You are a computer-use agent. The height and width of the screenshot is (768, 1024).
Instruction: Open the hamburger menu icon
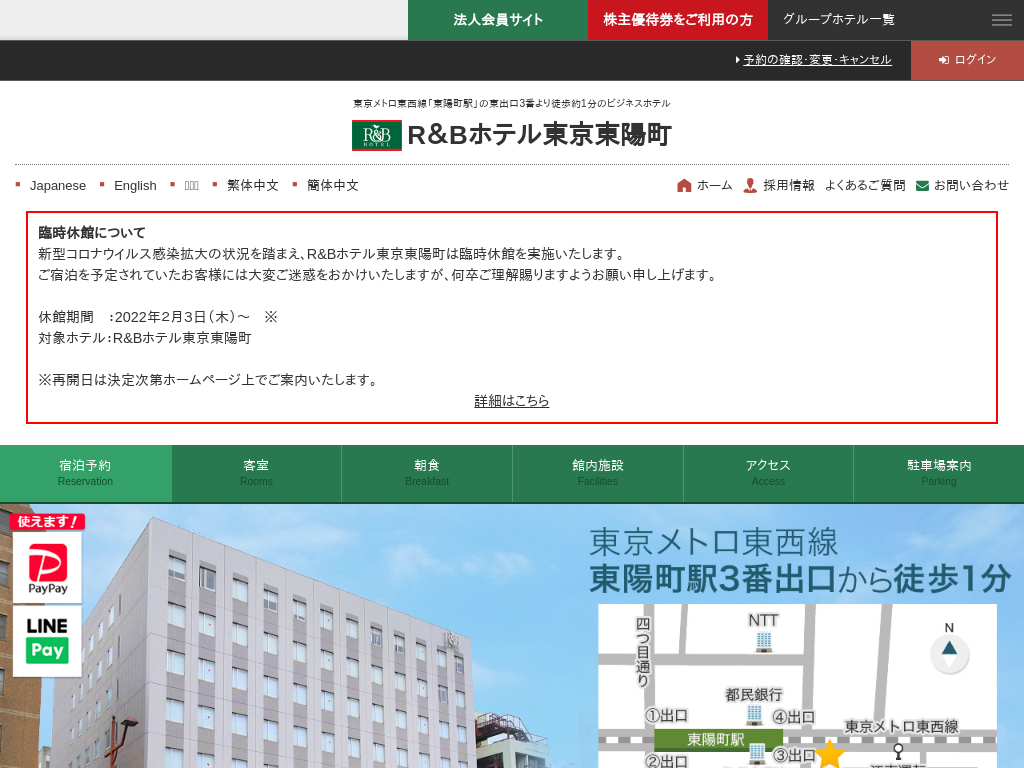(x=1001, y=20)
